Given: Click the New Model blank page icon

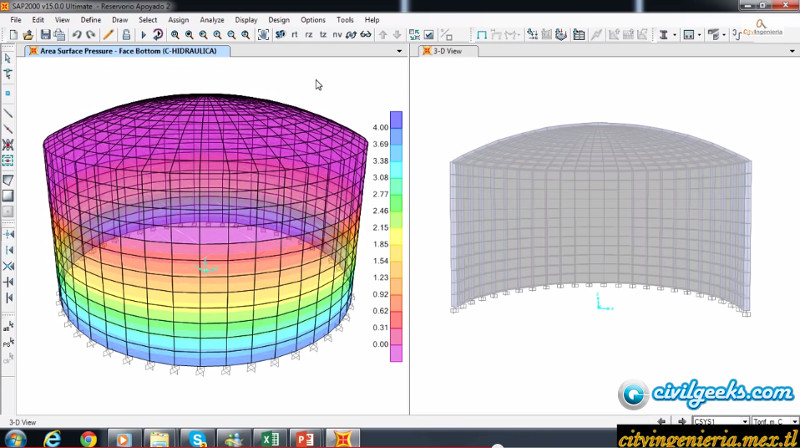Looking at the screenshot, I should 14,35.
